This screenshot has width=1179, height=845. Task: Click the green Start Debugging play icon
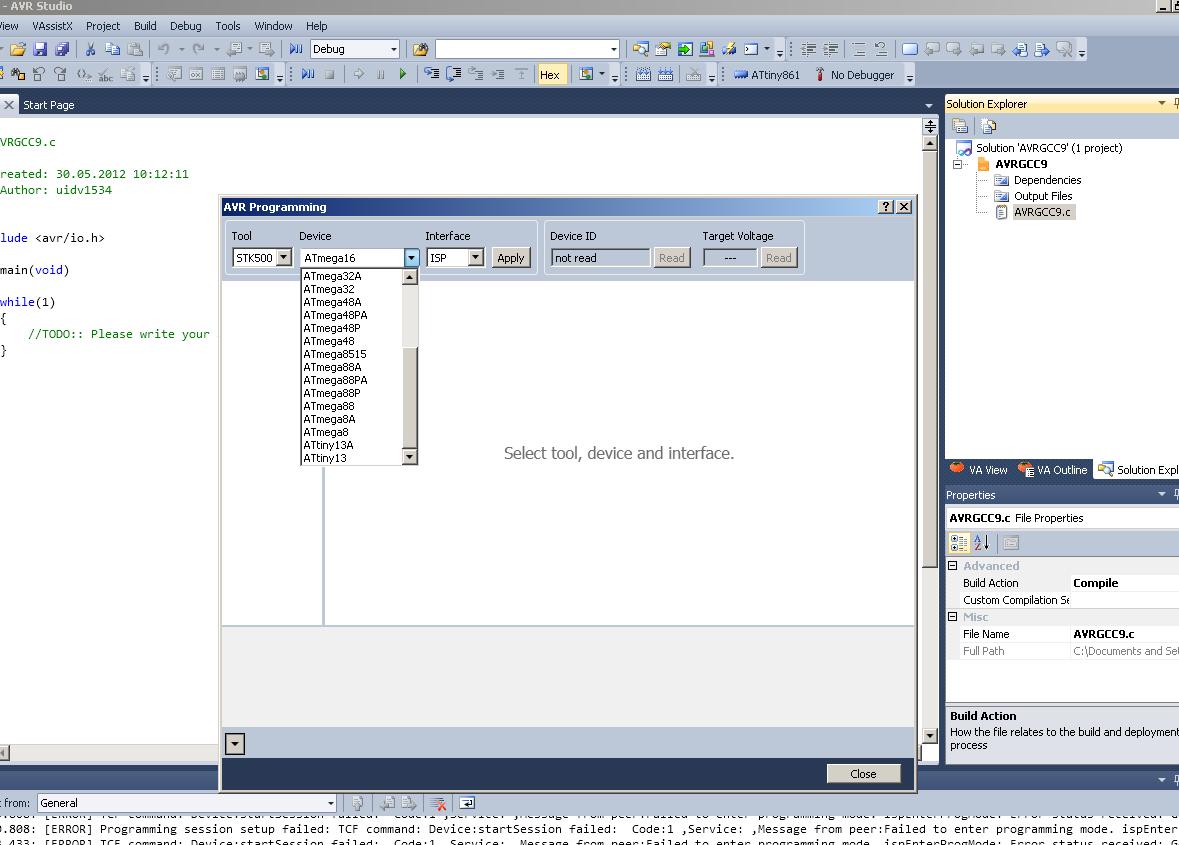coord(402,74)
